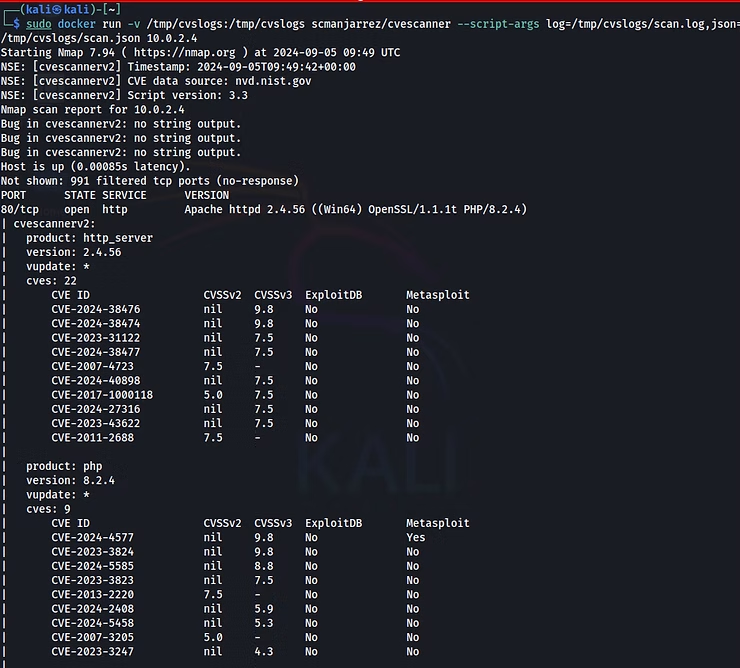Click CVE-2024-2408 entry
740x668 pixels.
click(x=92, y=609)
